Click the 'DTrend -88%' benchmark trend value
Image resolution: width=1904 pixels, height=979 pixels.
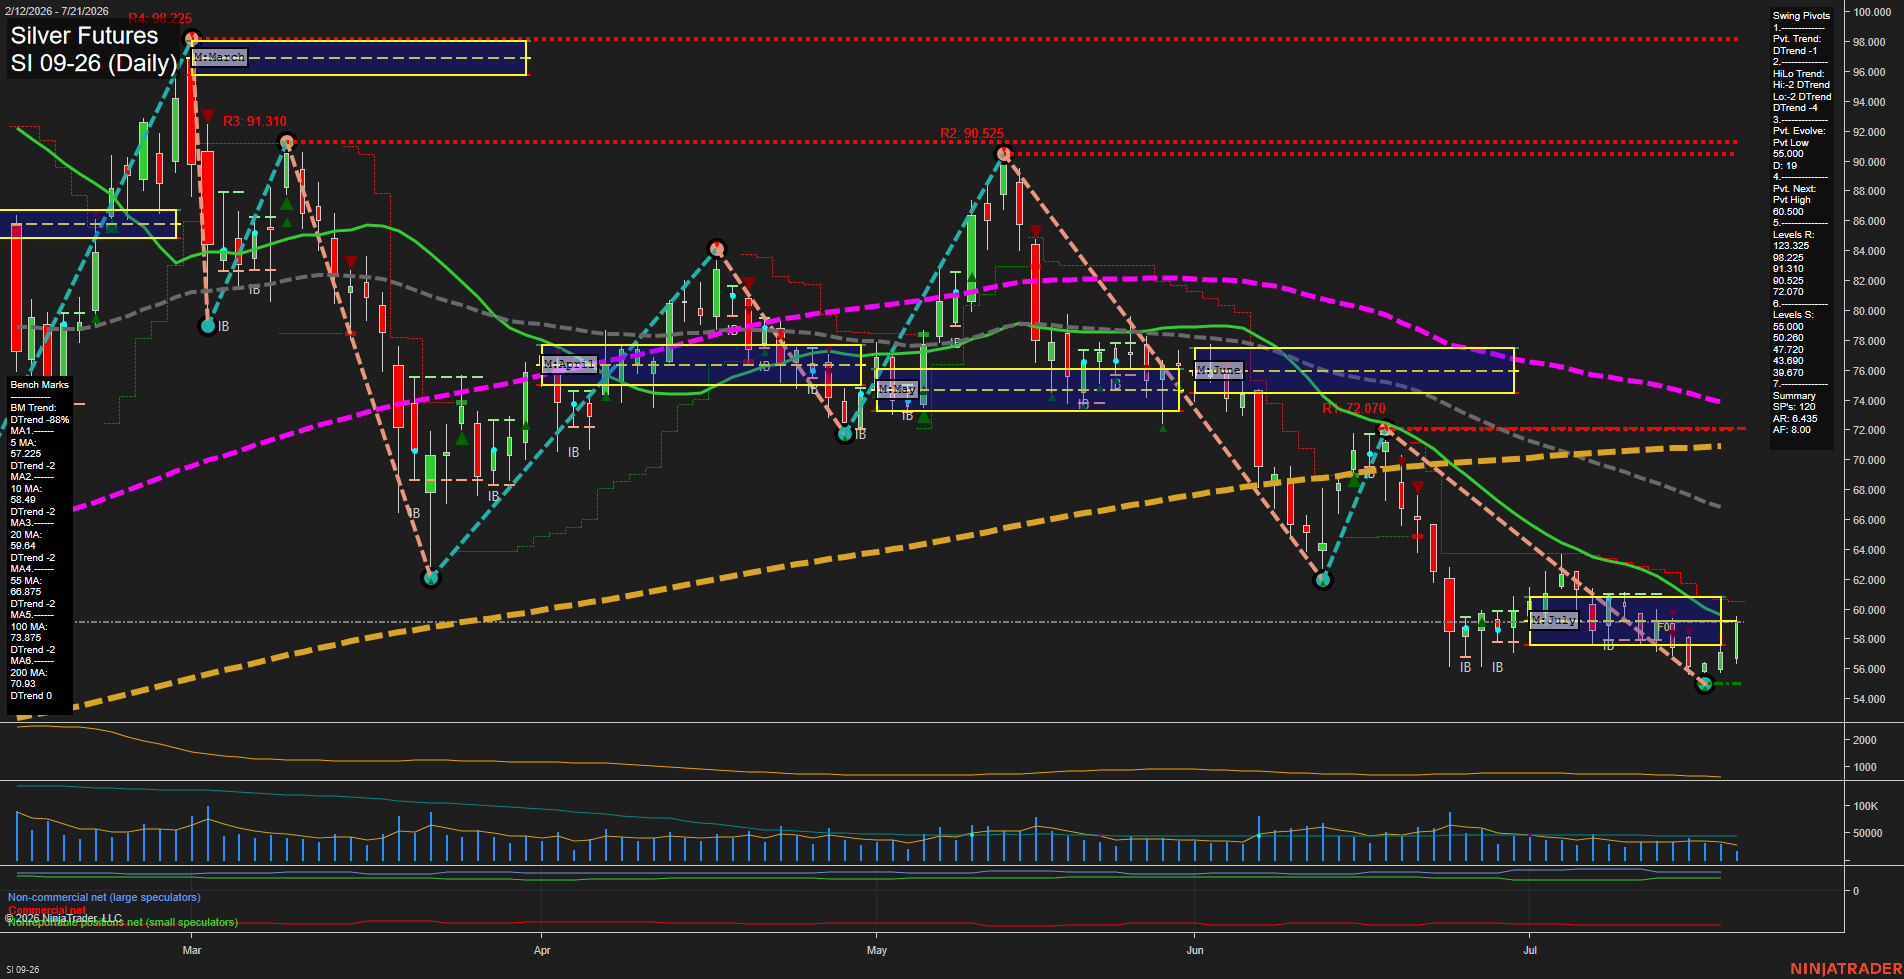click(x=40, y=420)
